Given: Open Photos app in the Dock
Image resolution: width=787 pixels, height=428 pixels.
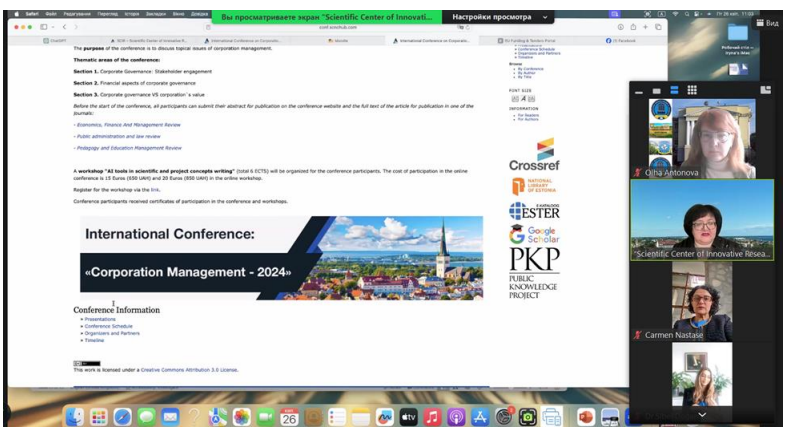Looking at the screenshot, I should [x=241, y=416].
